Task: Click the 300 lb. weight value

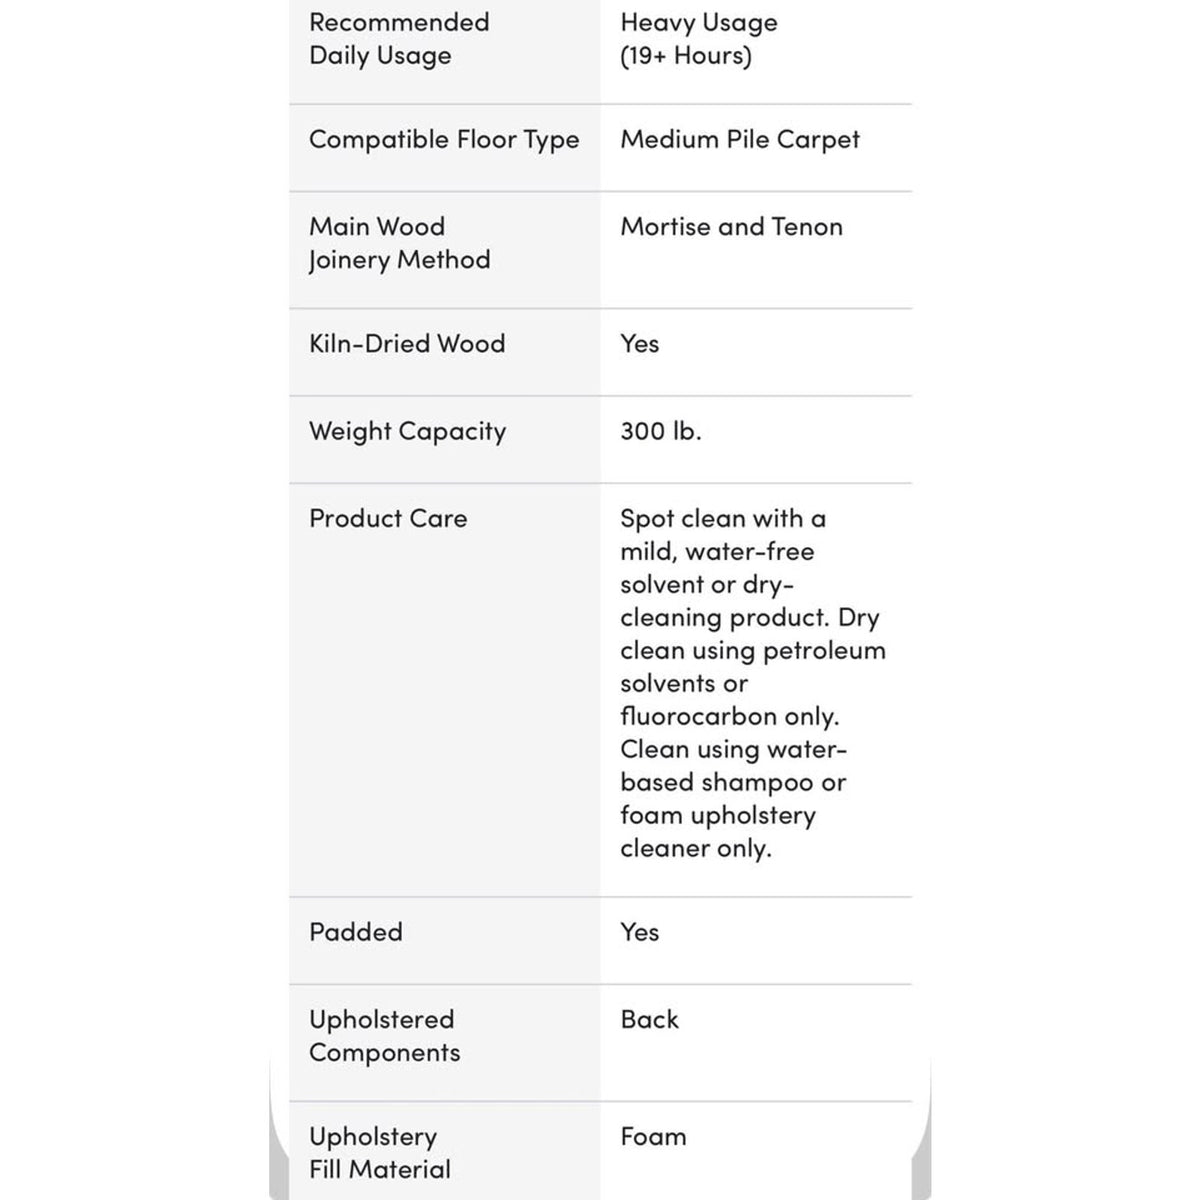Action: (x=661, y=431)
